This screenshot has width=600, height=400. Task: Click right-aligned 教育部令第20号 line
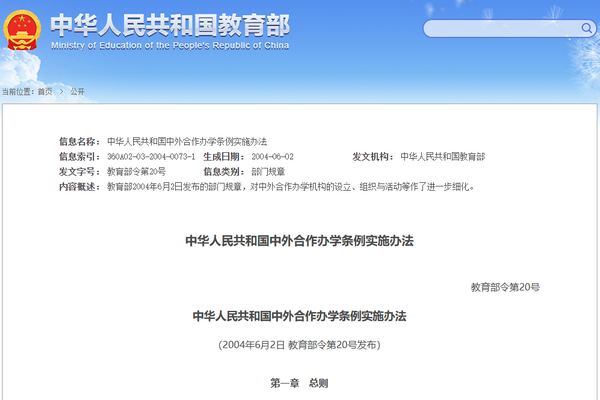(505, 287)
